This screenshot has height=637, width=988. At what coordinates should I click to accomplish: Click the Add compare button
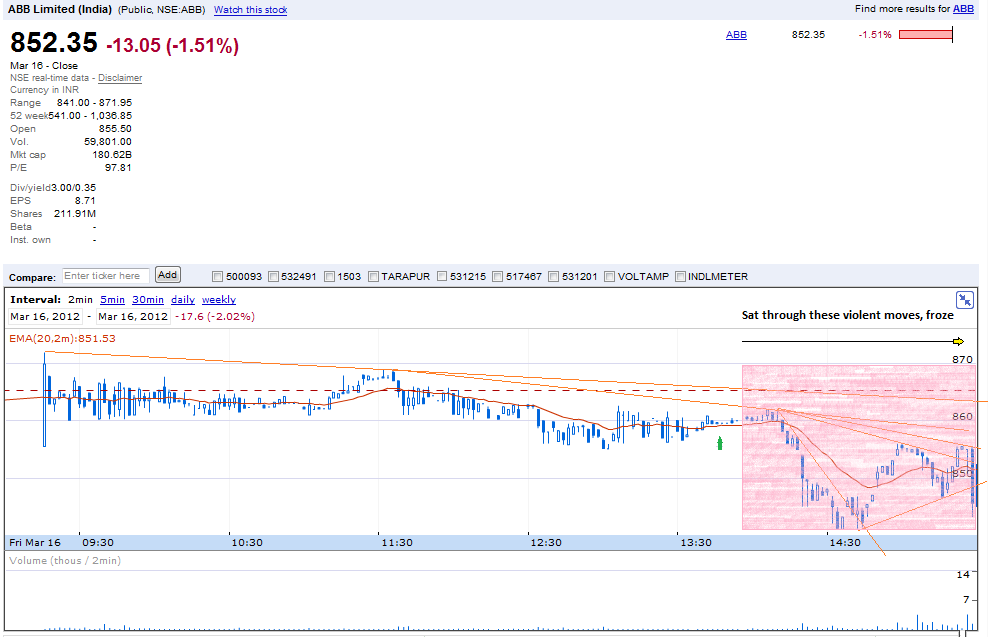168,275
